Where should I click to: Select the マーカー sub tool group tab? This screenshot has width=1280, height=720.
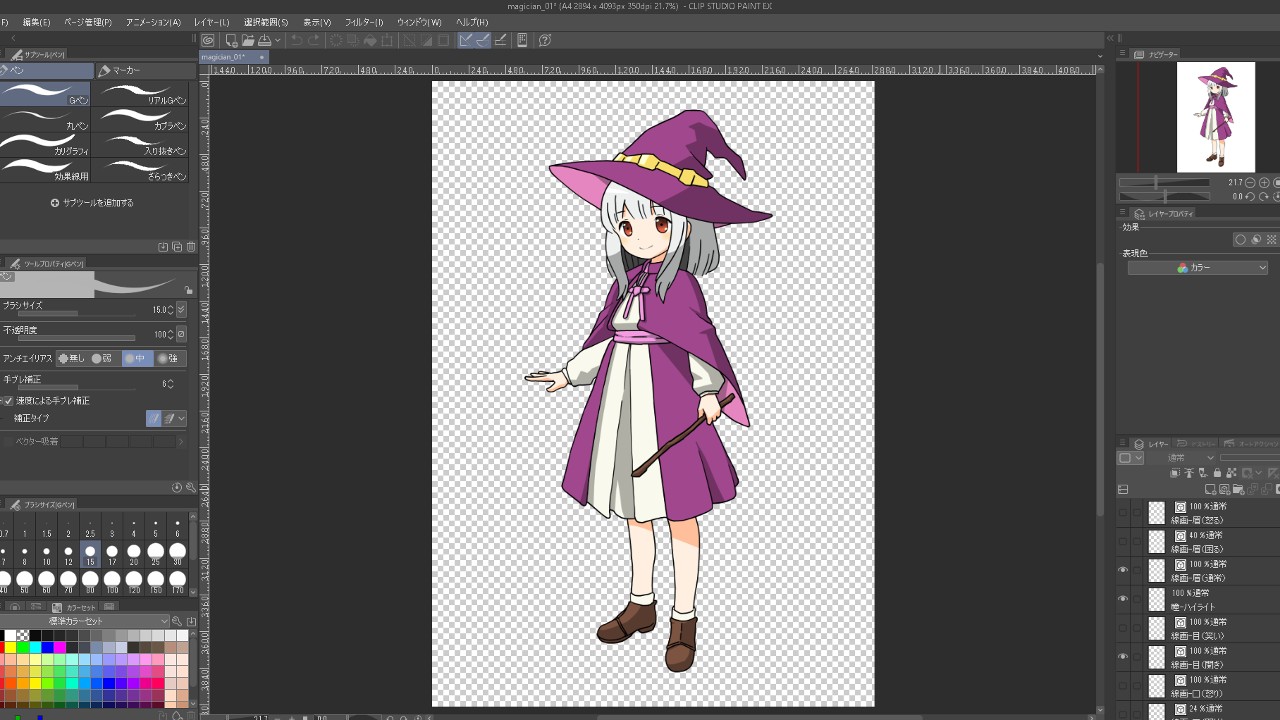(x=144, y=71)
